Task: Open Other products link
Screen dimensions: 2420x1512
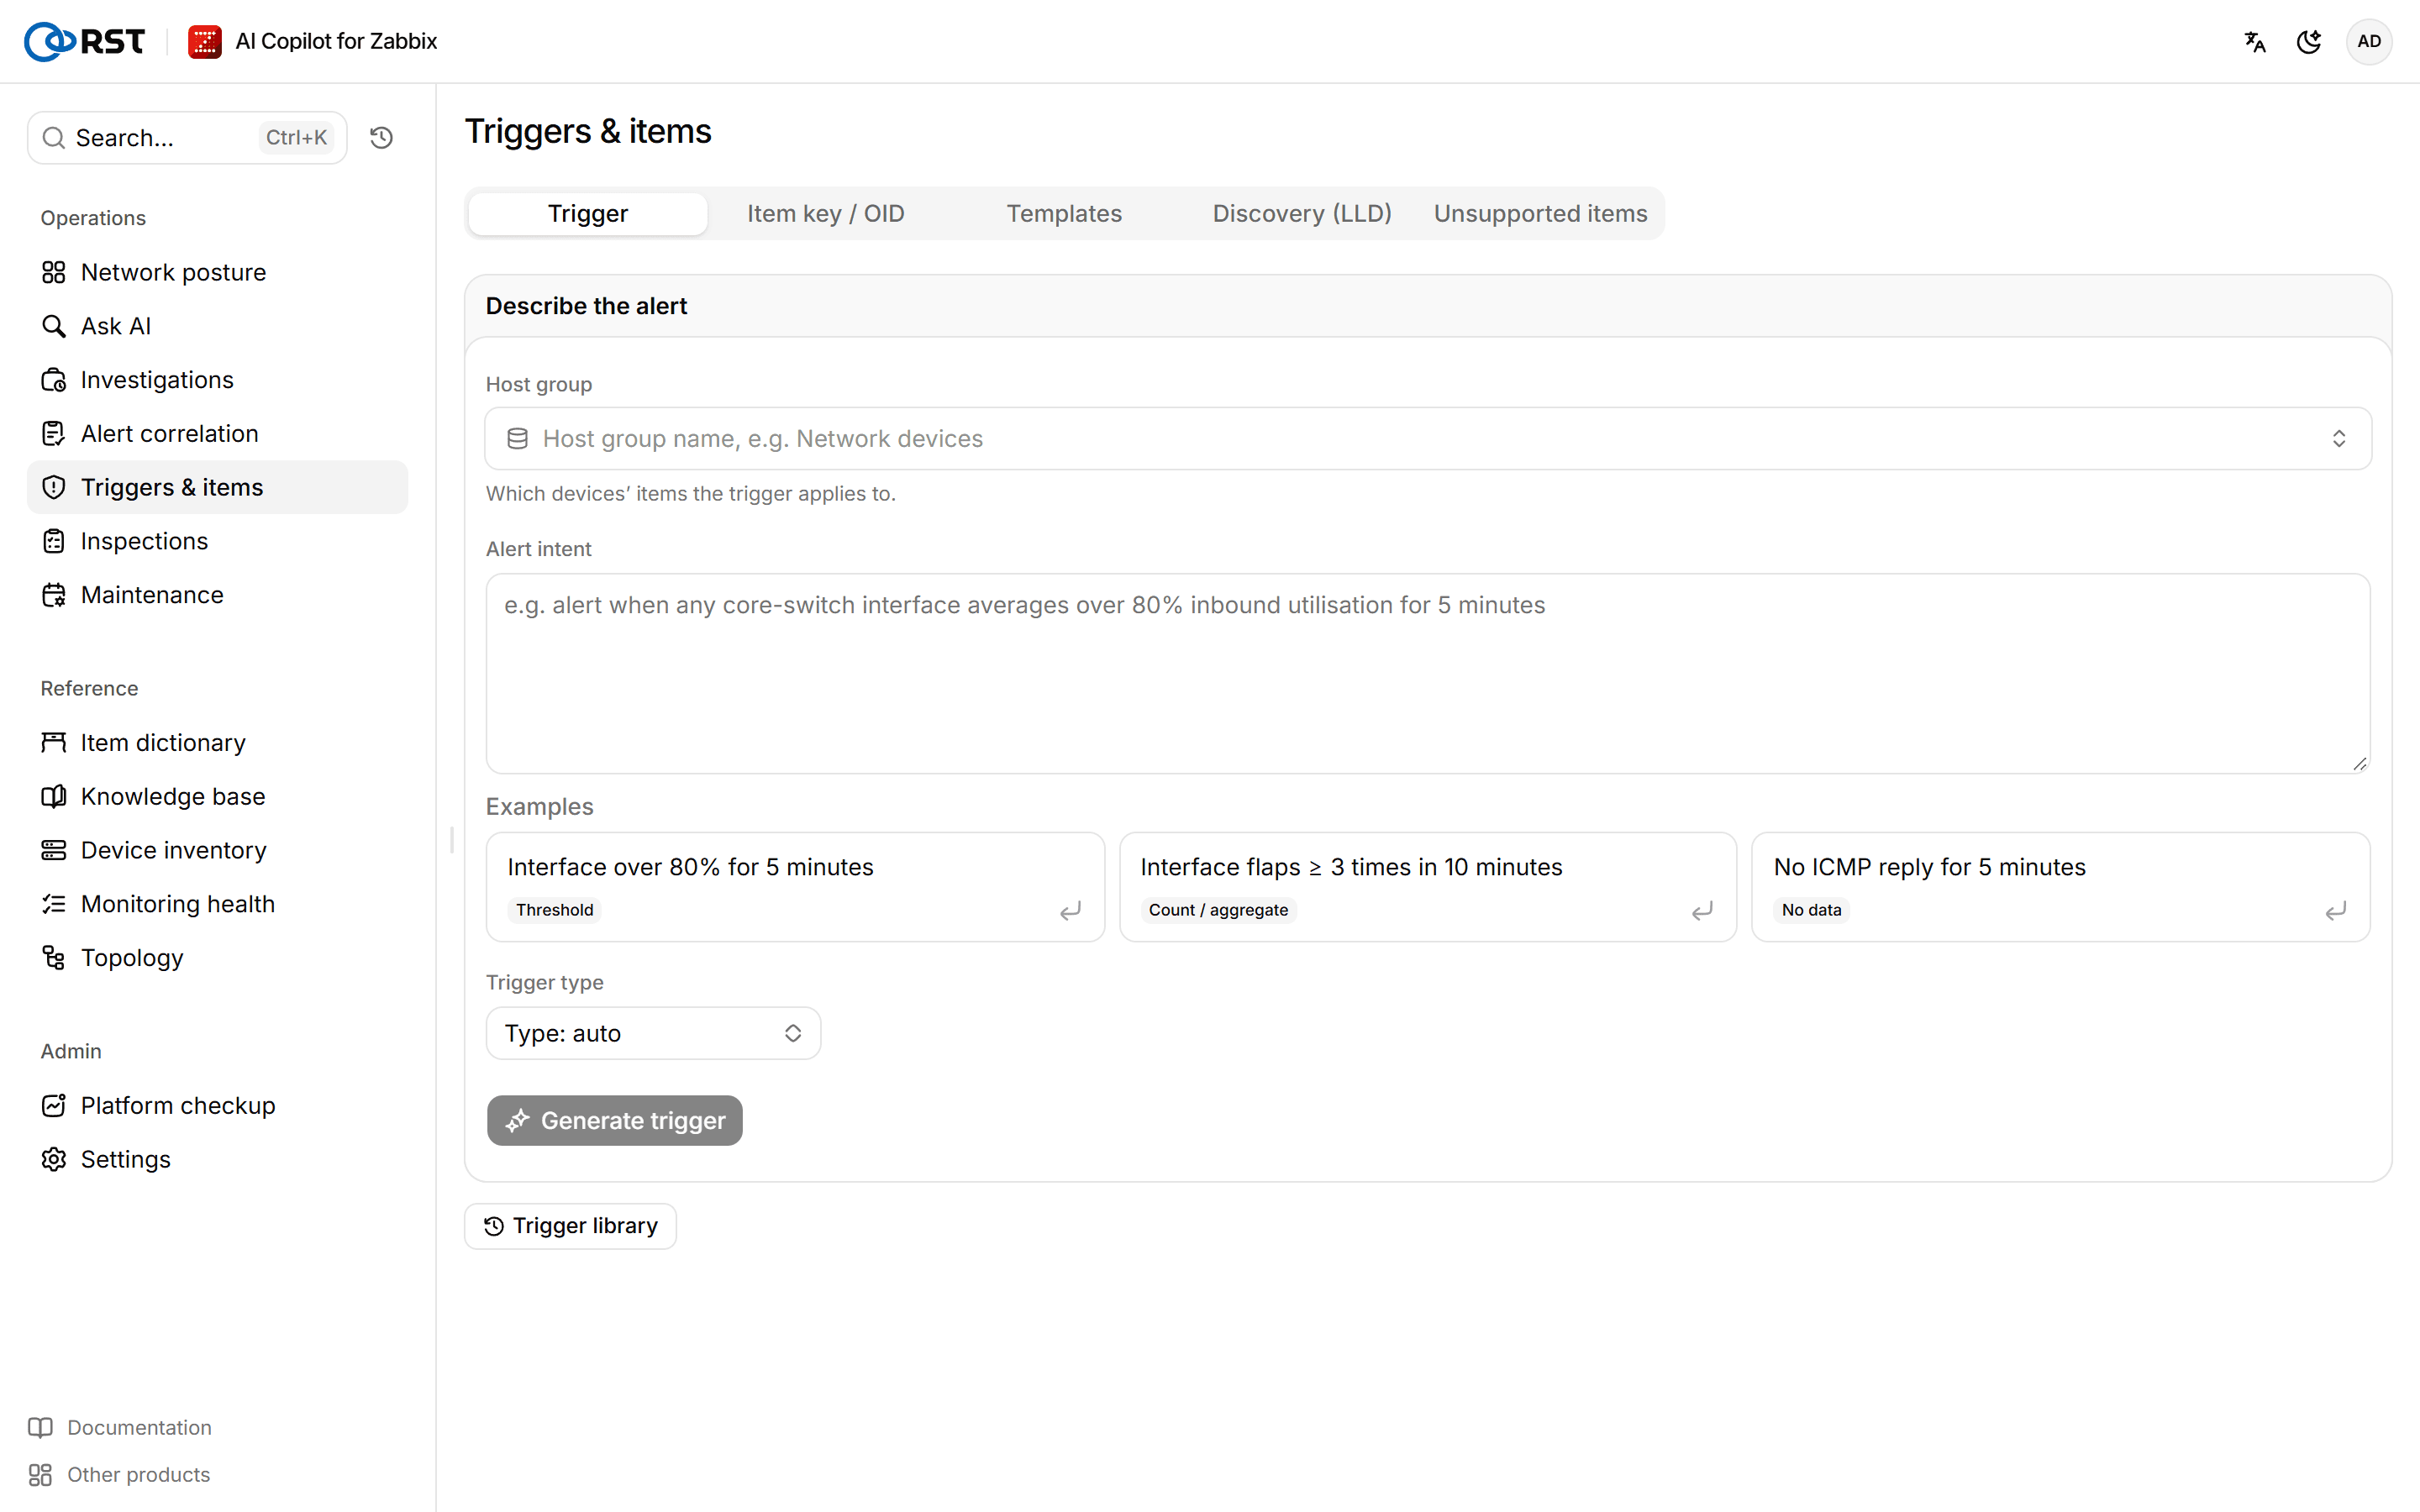Action: point(138,1475)
